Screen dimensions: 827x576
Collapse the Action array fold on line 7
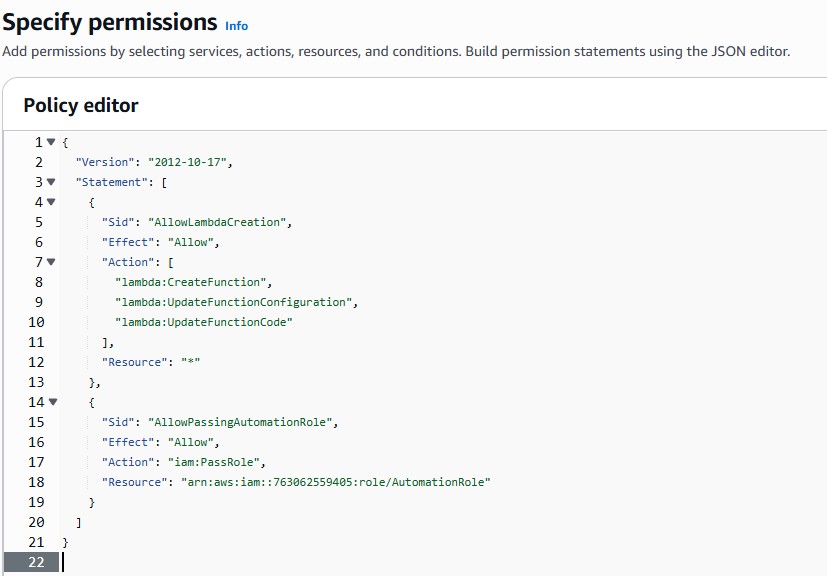click(51, 262)
